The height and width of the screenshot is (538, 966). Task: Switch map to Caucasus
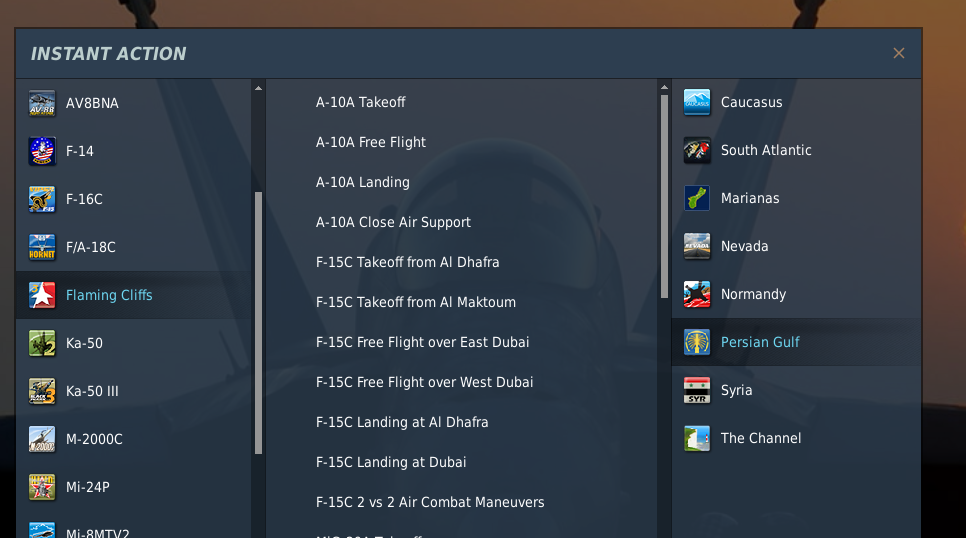click(797, 102)
